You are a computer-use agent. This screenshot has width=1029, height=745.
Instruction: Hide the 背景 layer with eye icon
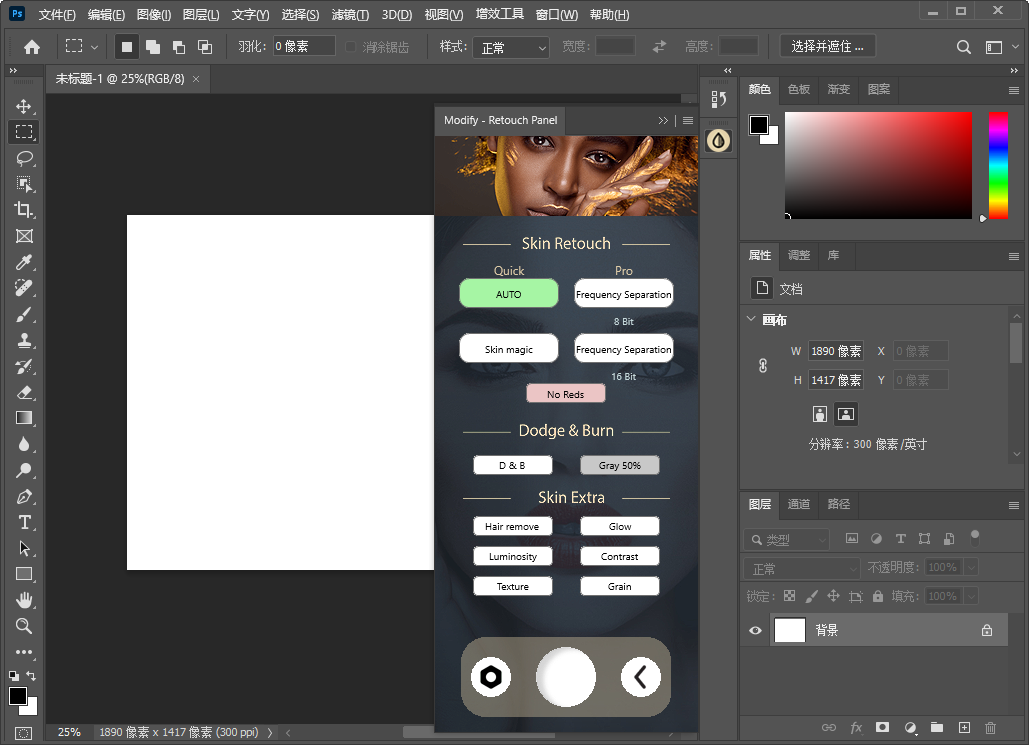pos(755,631)
